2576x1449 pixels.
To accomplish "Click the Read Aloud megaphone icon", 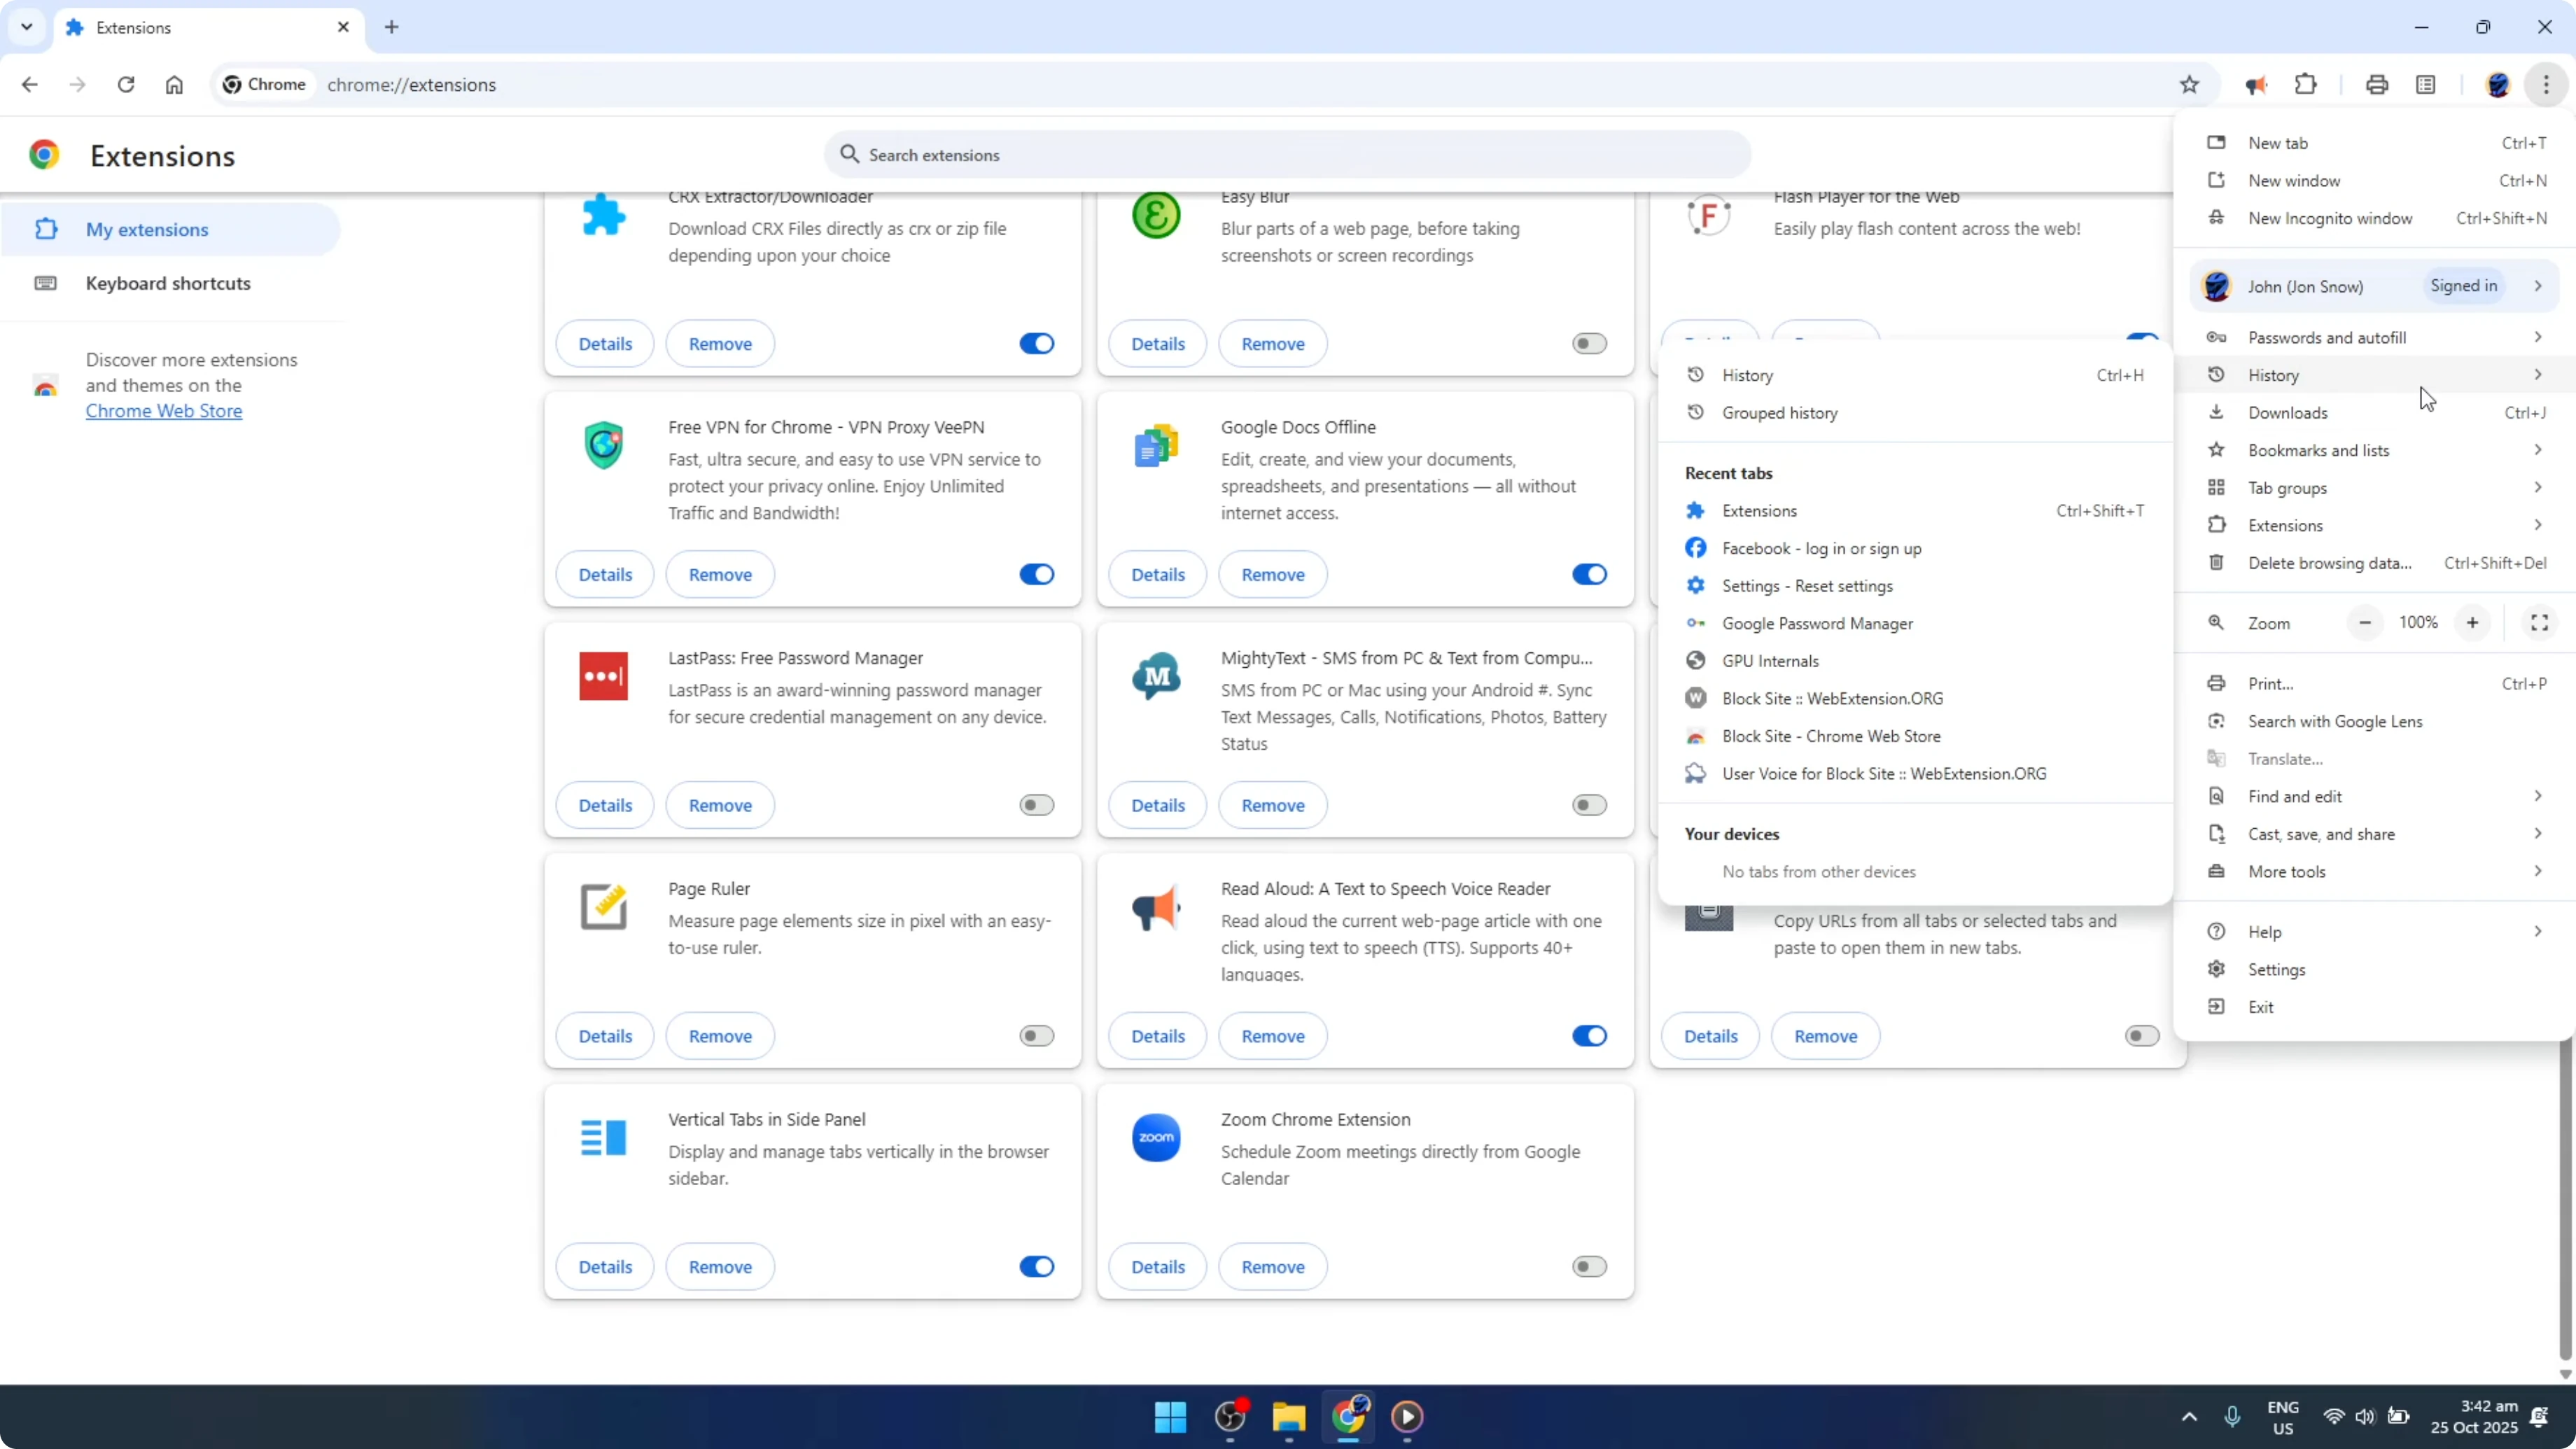I will (1157, 908).
